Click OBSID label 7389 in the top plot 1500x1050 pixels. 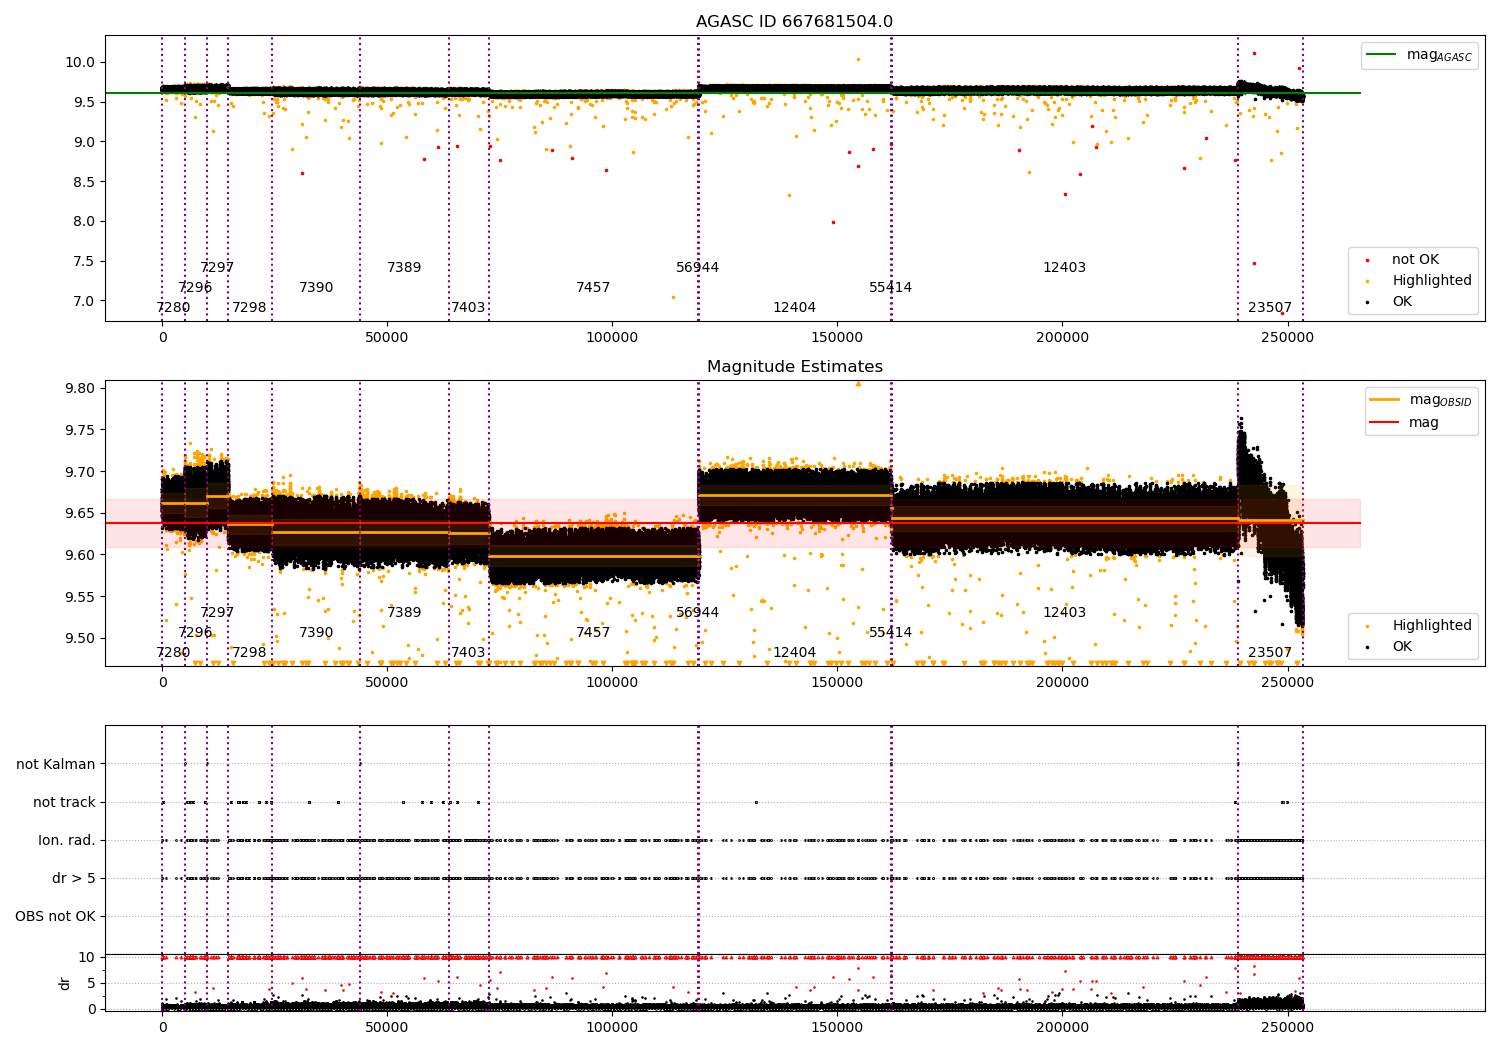coord(404,268)
